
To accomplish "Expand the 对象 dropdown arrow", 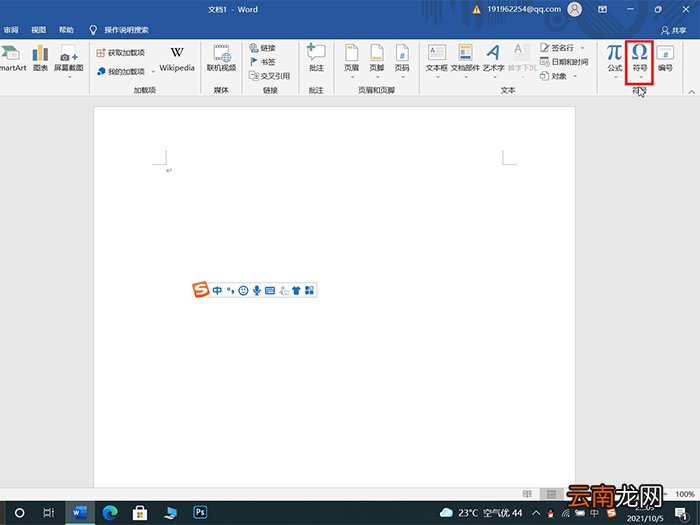I will tap(575, 76).
